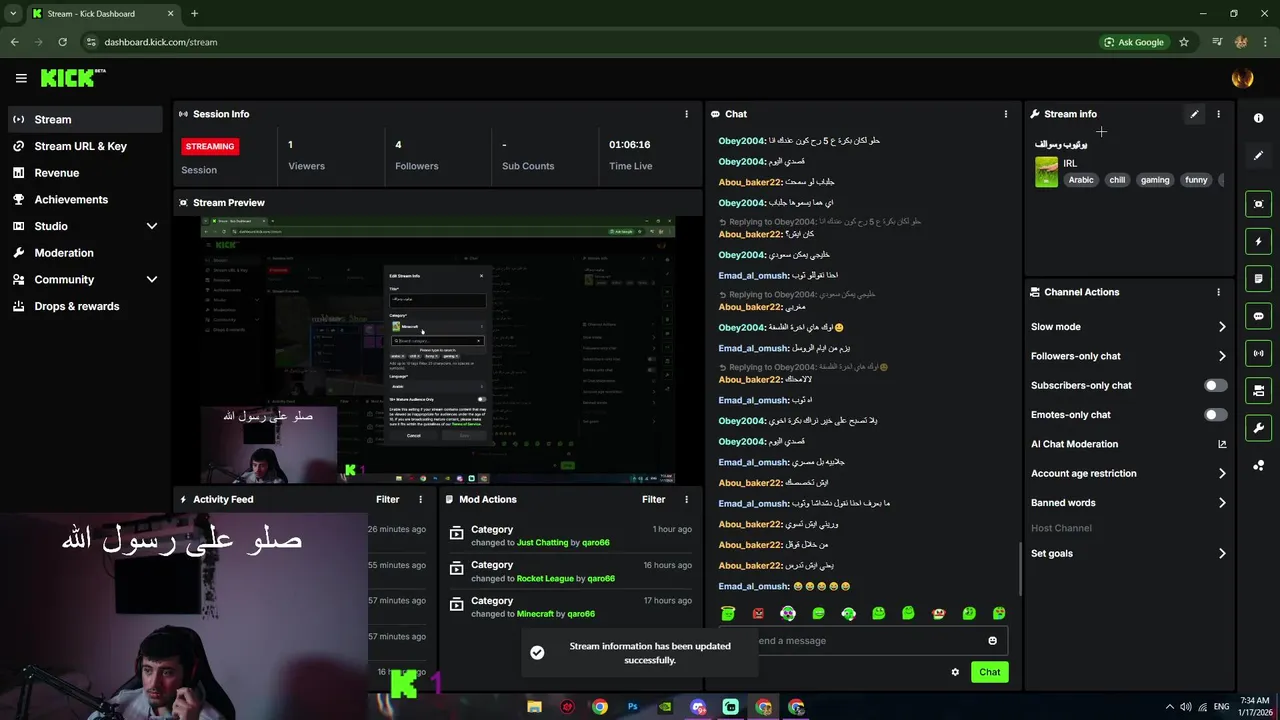Screen dimensions: 1280x720
Task: Open the user profile avatar menu
Action: point(1242,78)
